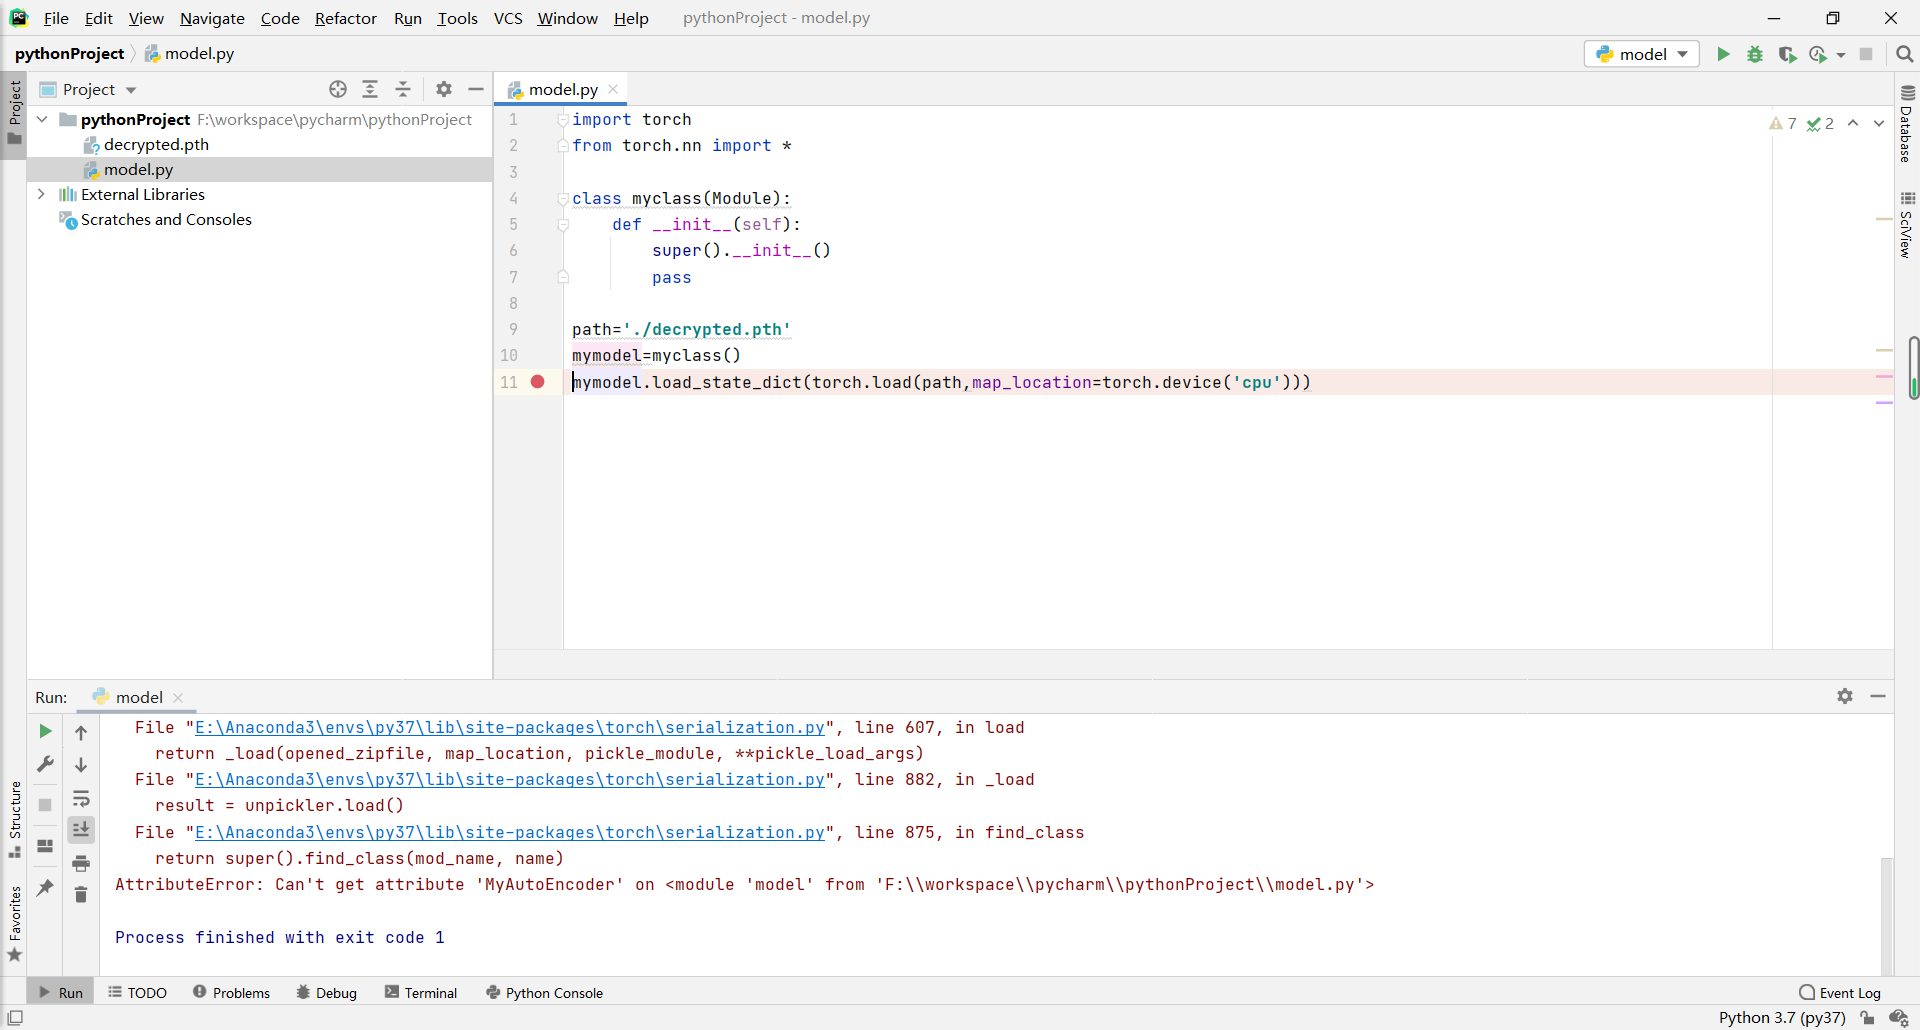The width and height of the screenshot is (1920, 1030).
Task: Toggle scroll to end in Run console
Action: click(x=81, y=829)
